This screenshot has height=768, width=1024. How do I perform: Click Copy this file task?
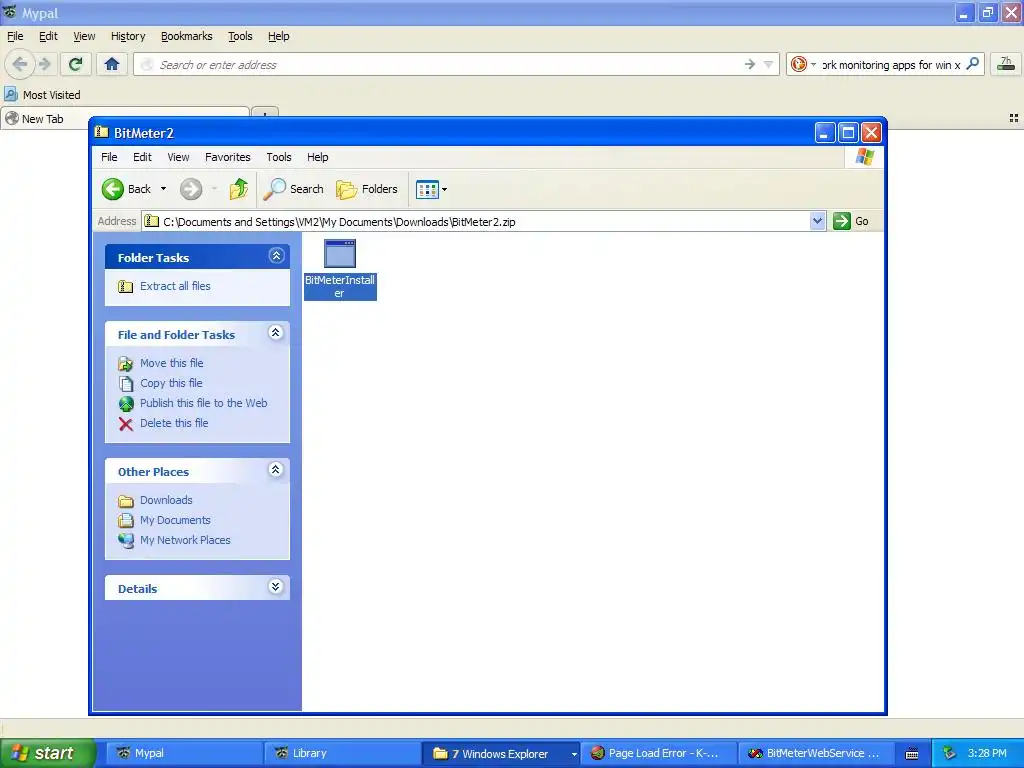pos(171,383)
